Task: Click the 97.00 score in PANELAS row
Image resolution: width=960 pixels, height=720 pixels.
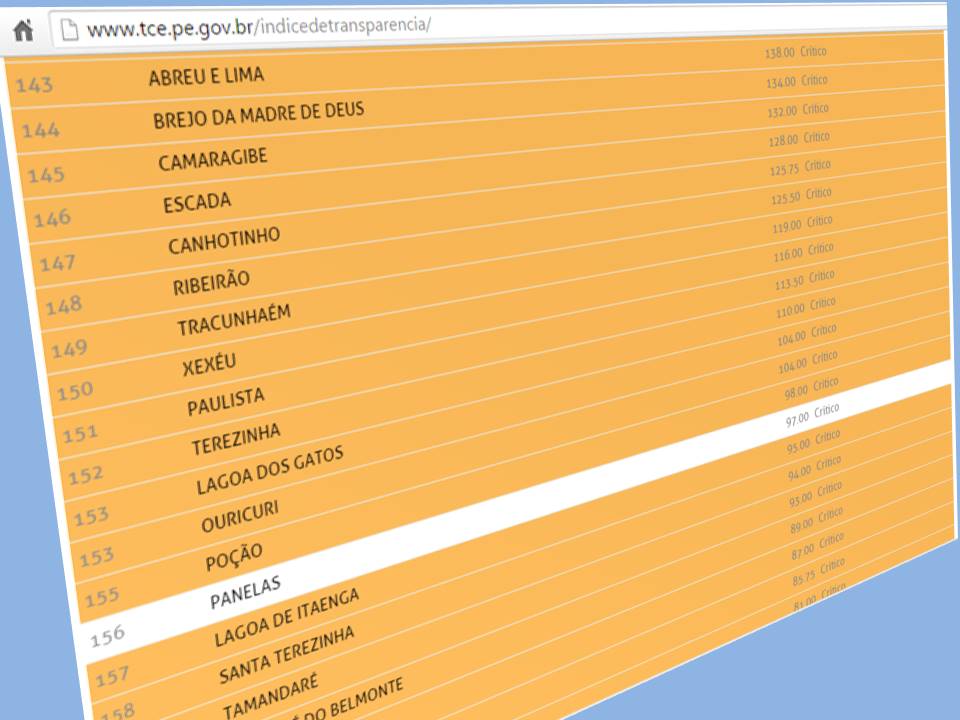Action: (798, 419)
